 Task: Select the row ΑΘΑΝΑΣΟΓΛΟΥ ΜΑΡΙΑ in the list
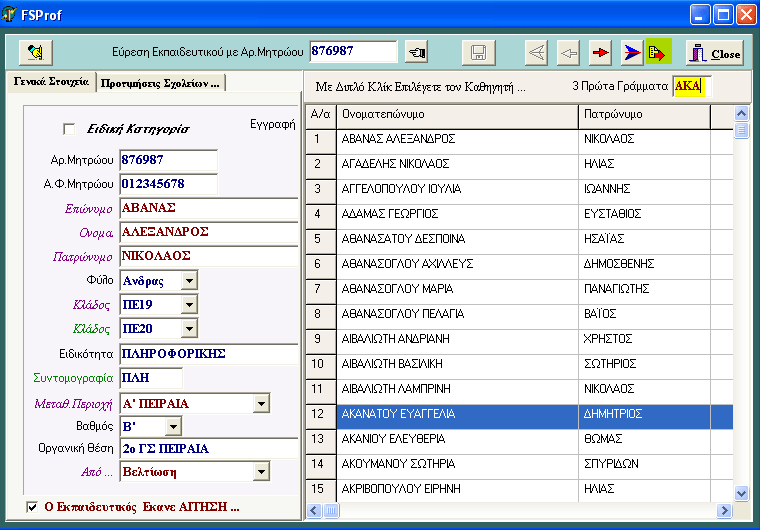pyautogui.click(x=398, y=289)
